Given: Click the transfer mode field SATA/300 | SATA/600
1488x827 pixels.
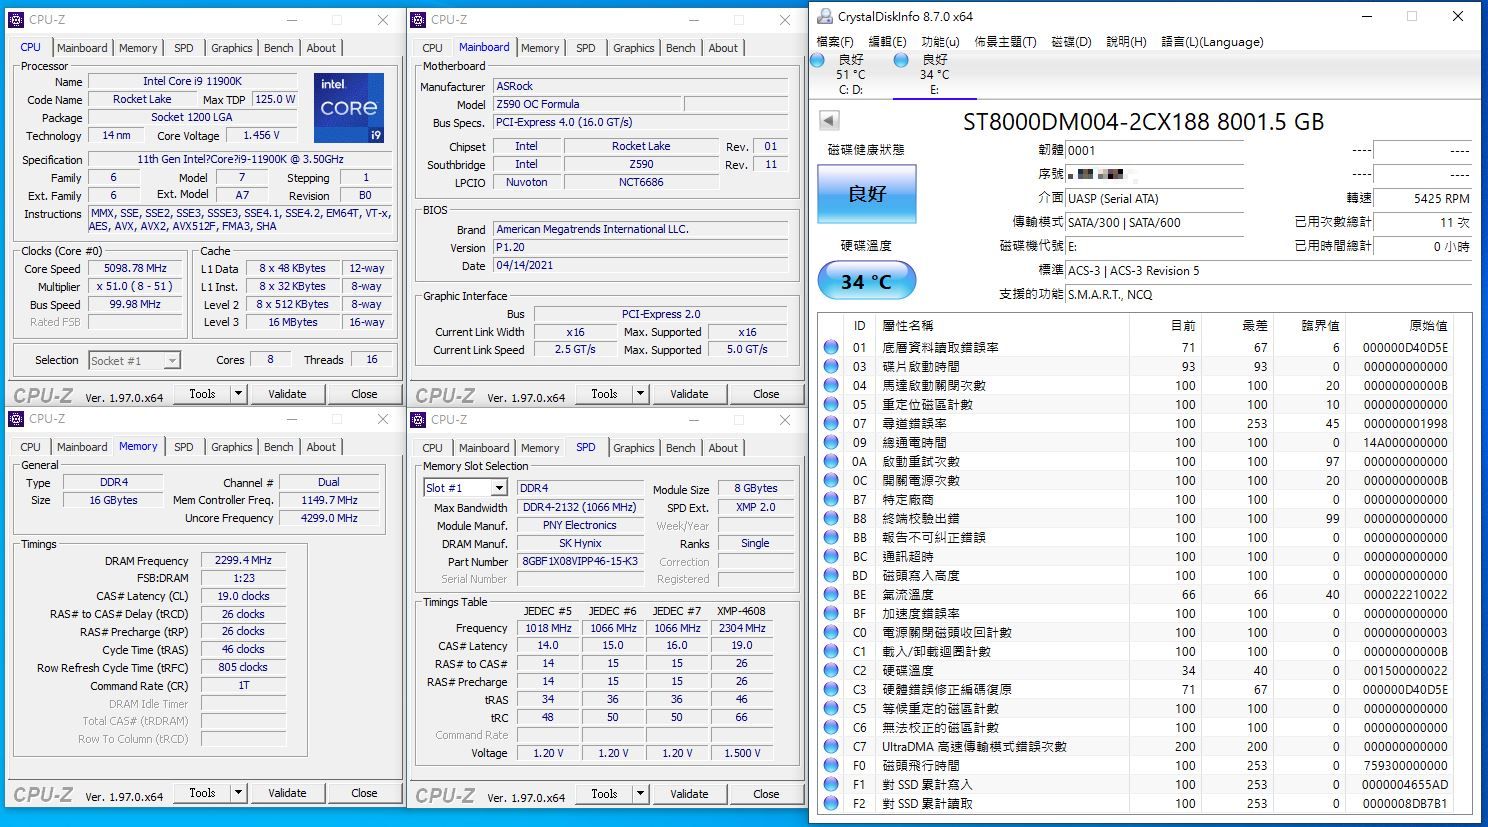Looking at the screenshot, I should 1154,223.
